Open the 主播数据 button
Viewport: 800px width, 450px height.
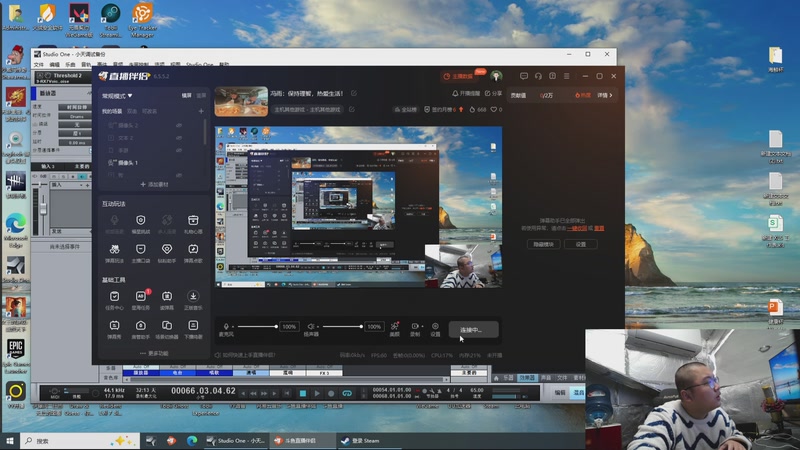pyautogui.click(x=458, y=76)
